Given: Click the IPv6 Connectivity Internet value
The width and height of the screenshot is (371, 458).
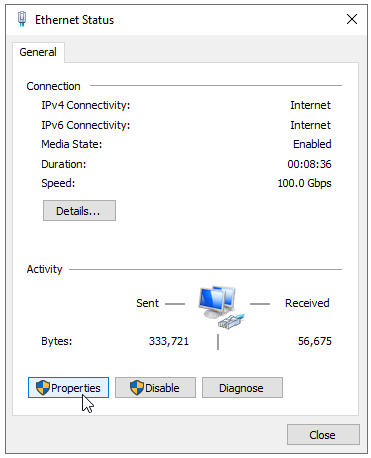Looking at the screenshot, I should 310,125.
